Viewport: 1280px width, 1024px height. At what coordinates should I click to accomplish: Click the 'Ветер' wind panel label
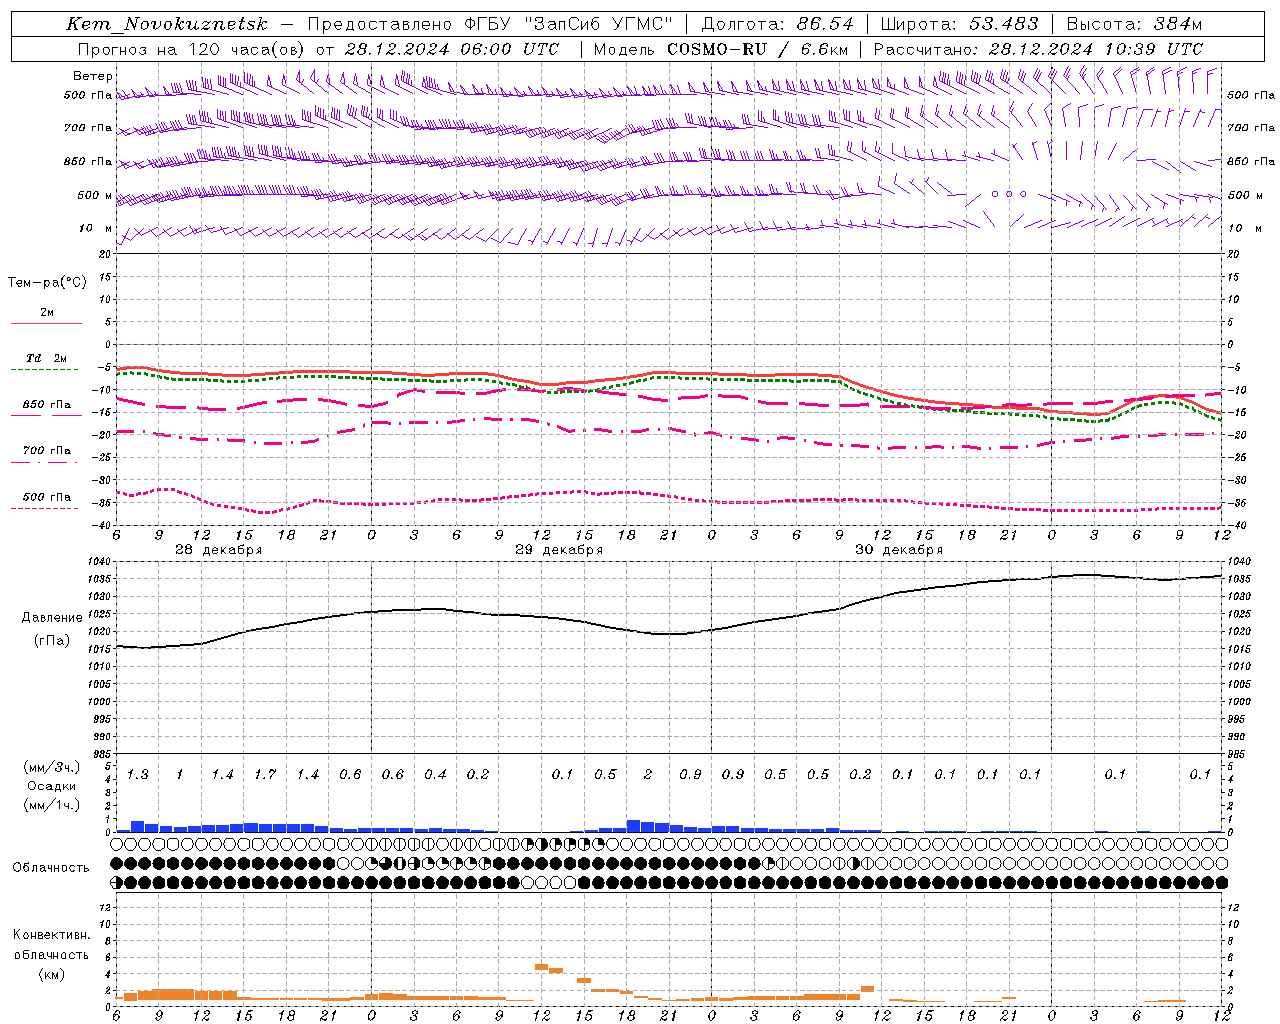coord(93,76)
